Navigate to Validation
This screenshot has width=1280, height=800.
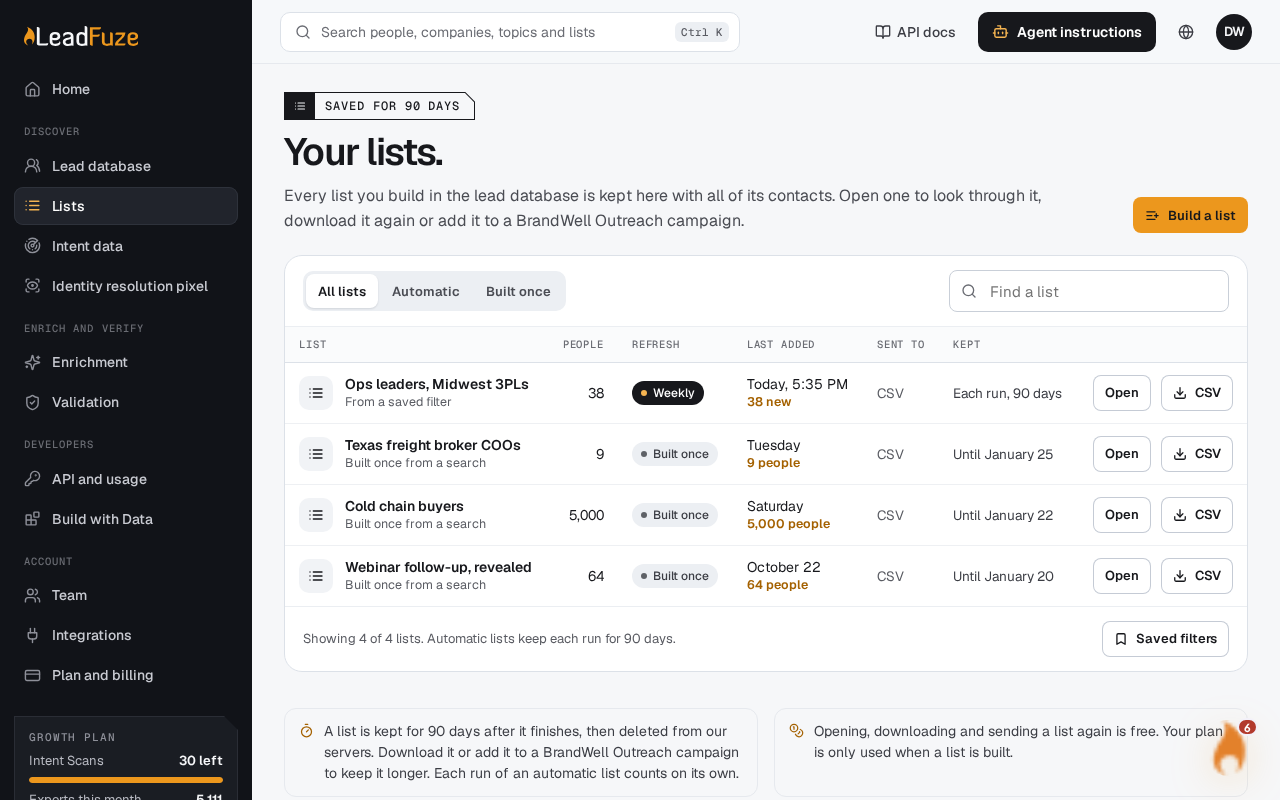point(126,402)
